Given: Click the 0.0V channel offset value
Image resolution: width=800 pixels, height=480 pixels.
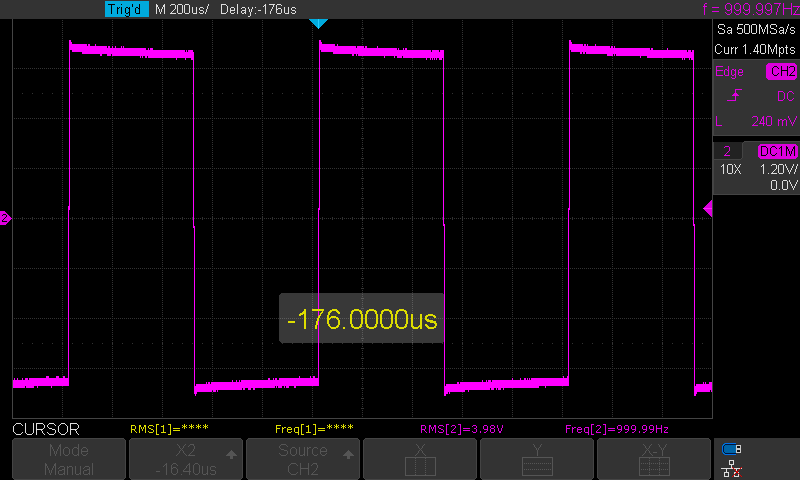Looking at the screenshot, I should point(784,185).
